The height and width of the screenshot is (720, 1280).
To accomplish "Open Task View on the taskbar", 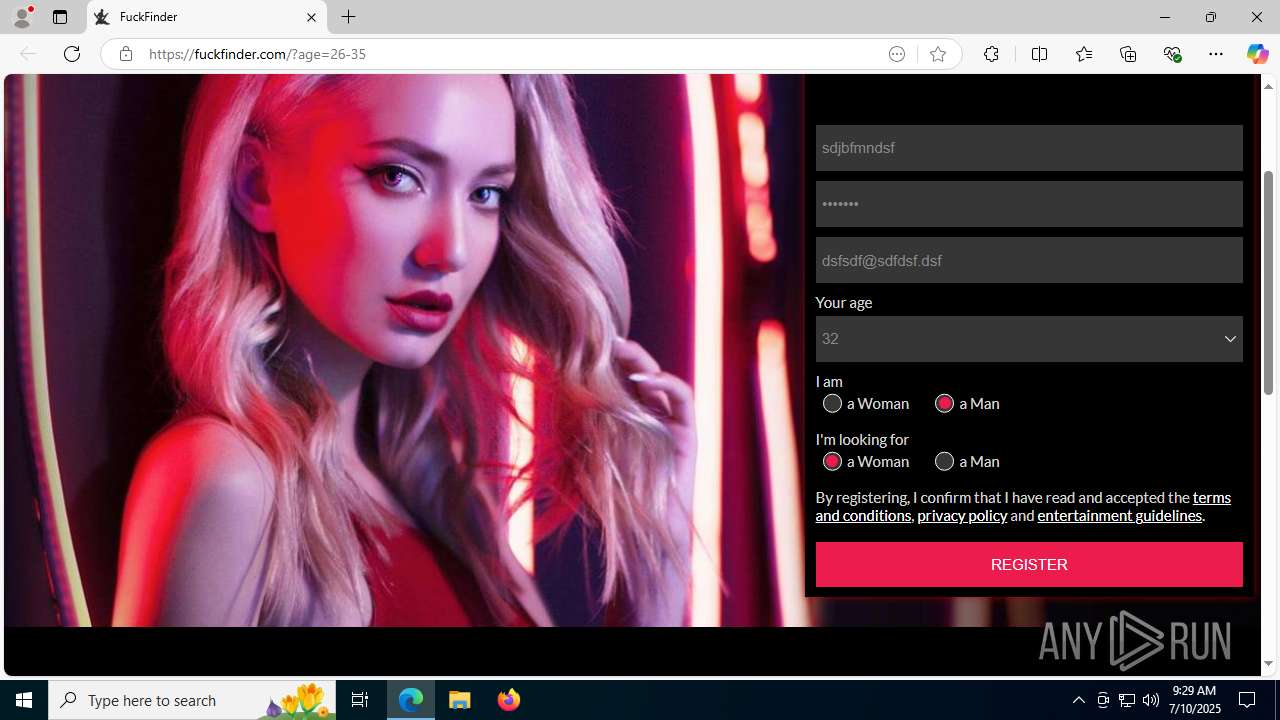I will click(x=360, y=700).
